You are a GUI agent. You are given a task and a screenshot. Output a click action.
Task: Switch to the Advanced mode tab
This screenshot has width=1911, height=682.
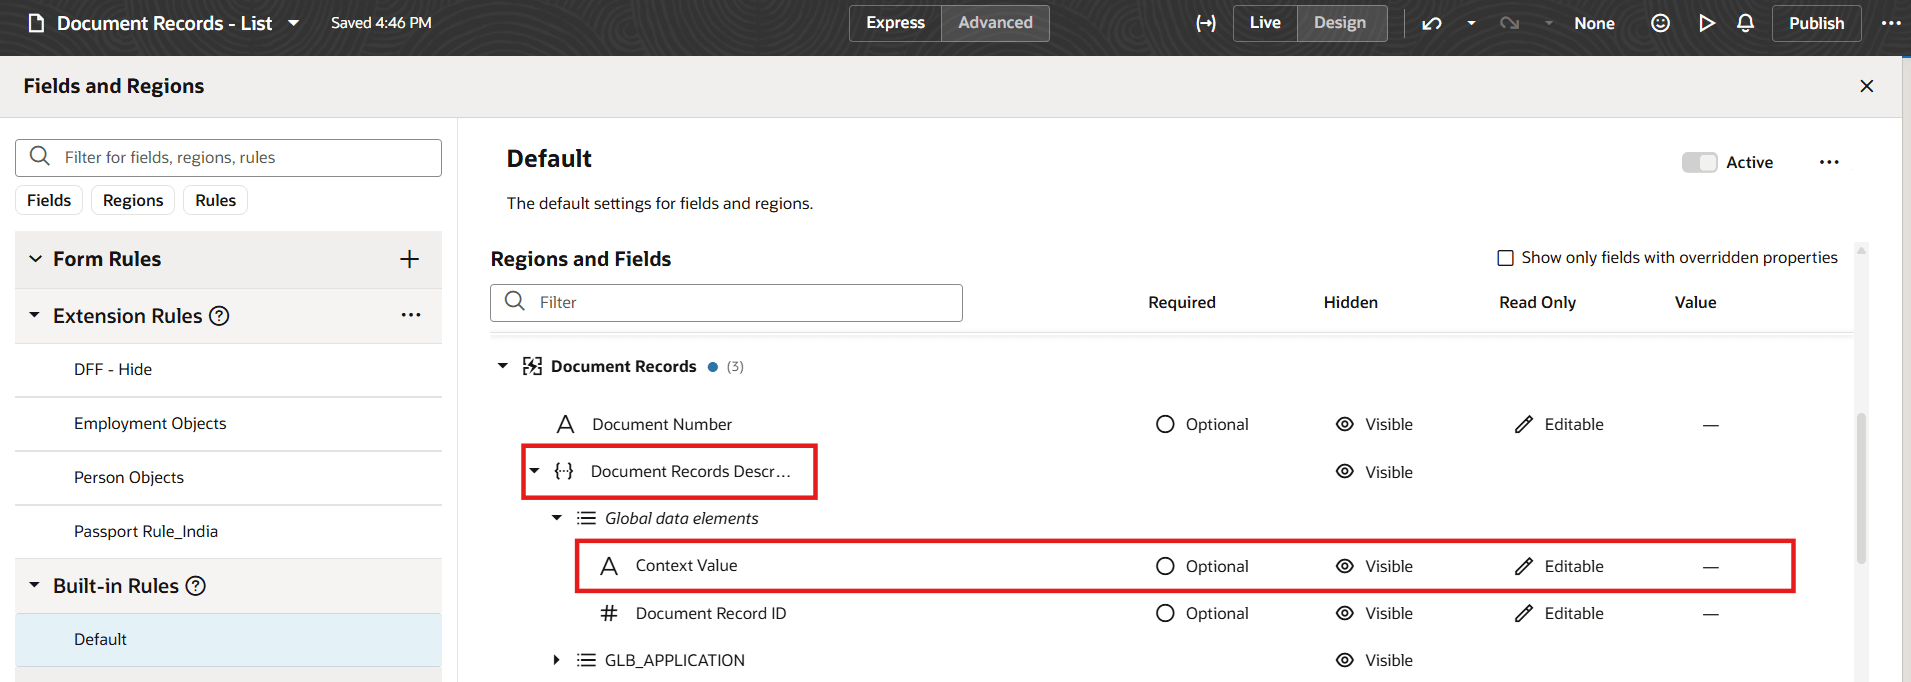tap(995, 23)
